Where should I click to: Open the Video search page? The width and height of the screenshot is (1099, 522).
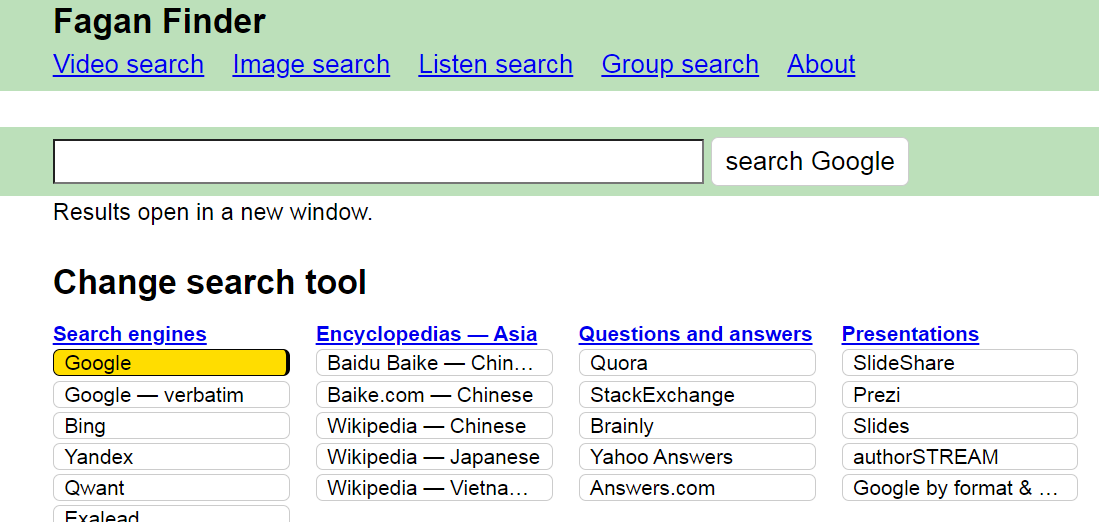[x=128, y=64]
